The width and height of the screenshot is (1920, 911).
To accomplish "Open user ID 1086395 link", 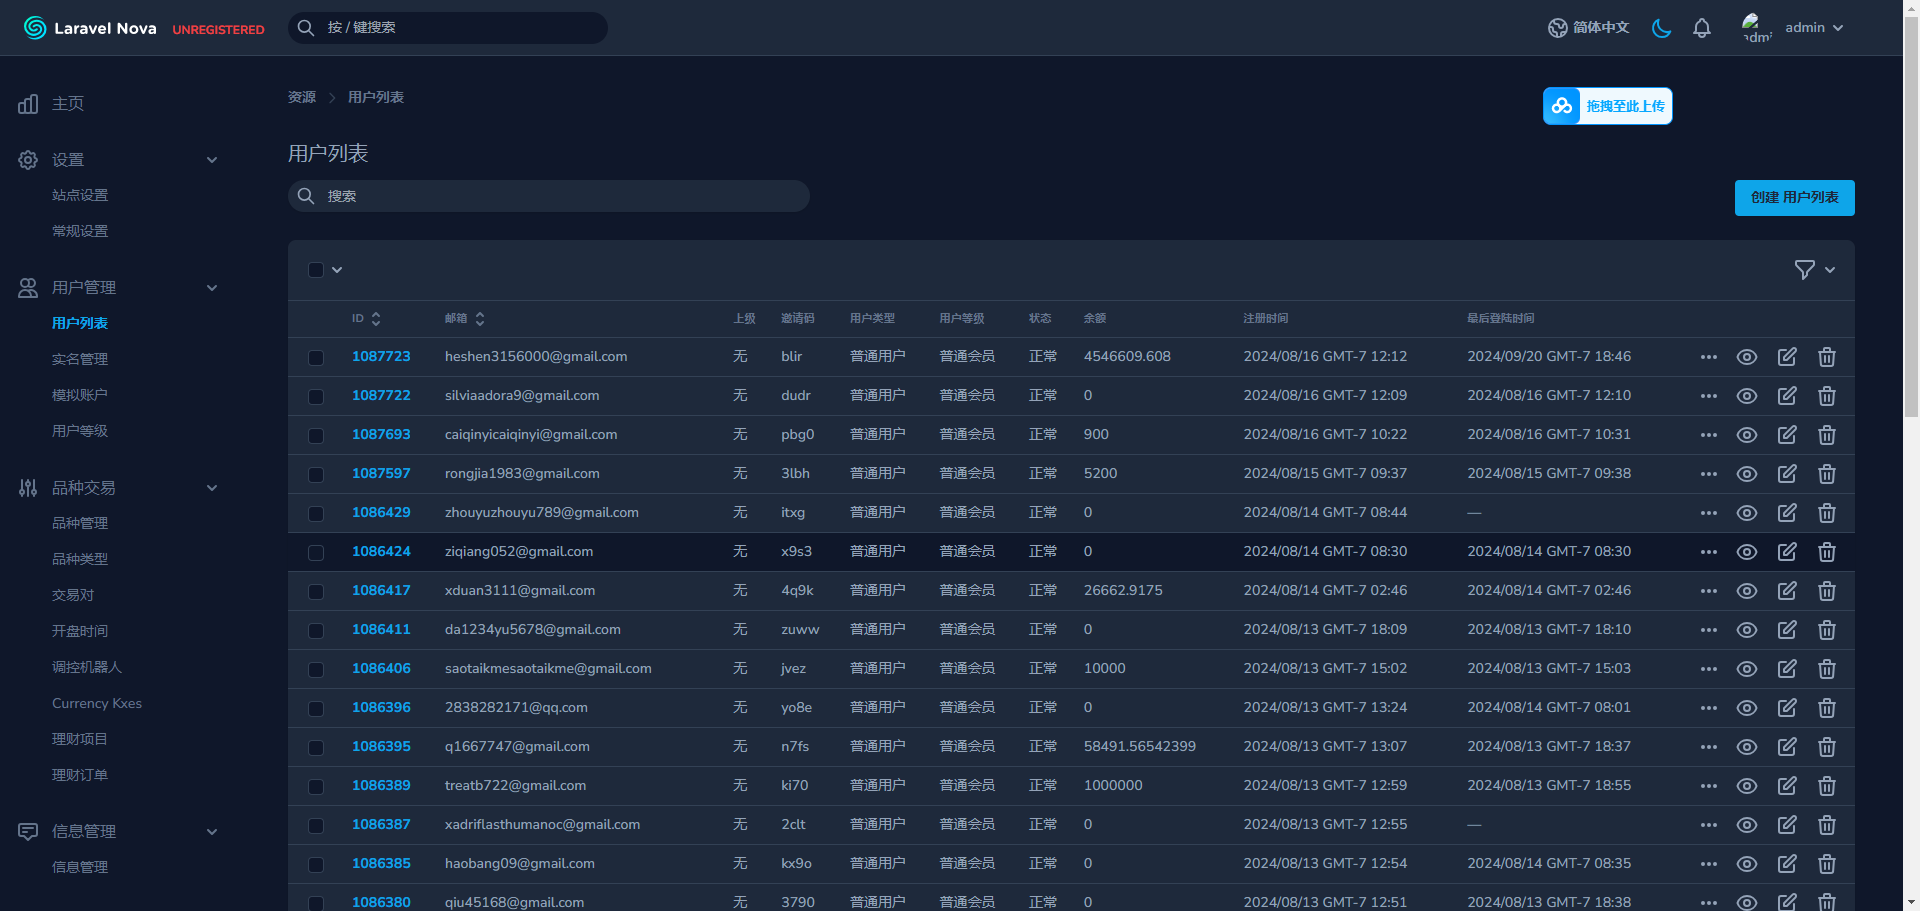I will 381,747.
